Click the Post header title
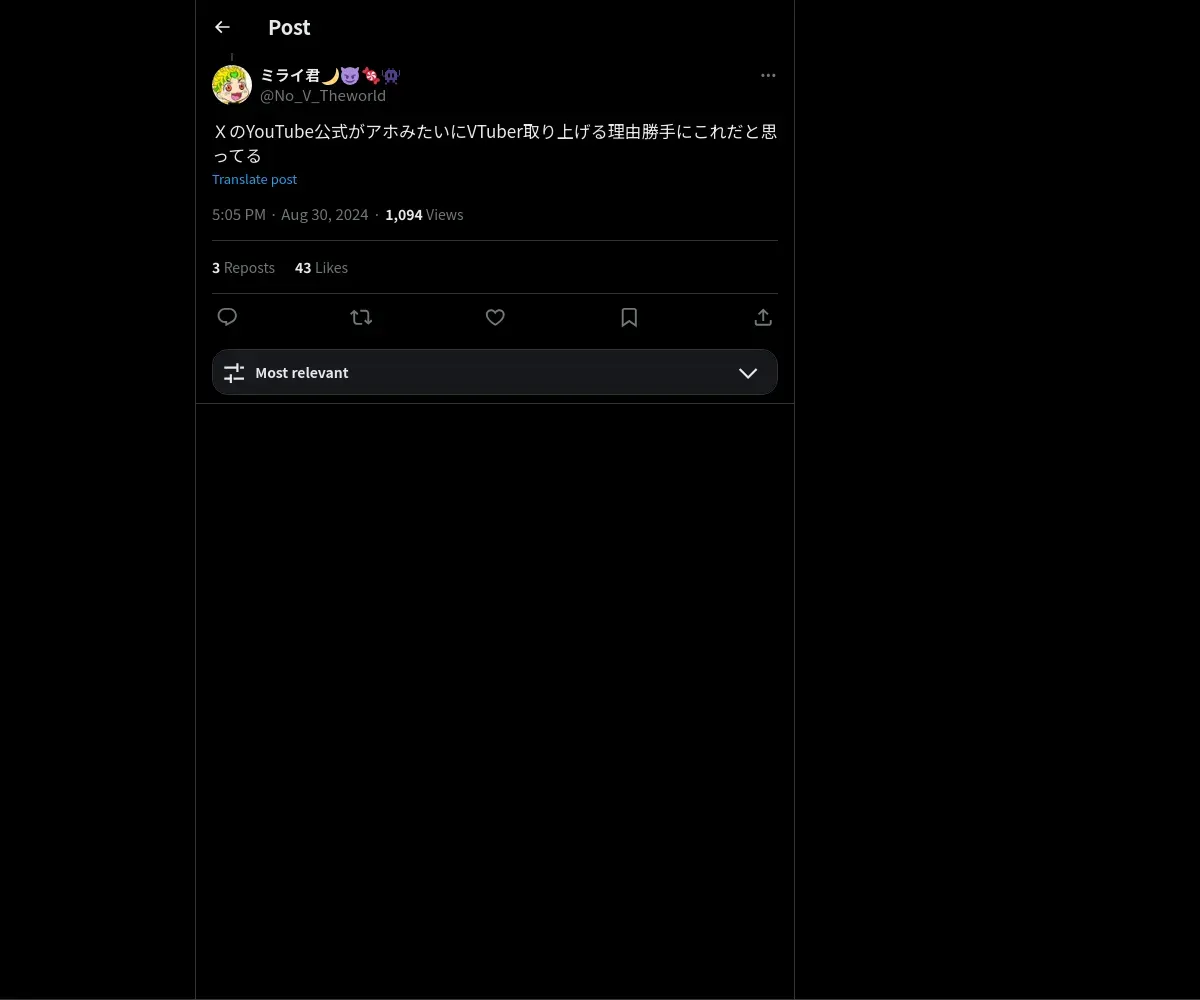Screen dimensions: 1200x1000 [289, 27]
